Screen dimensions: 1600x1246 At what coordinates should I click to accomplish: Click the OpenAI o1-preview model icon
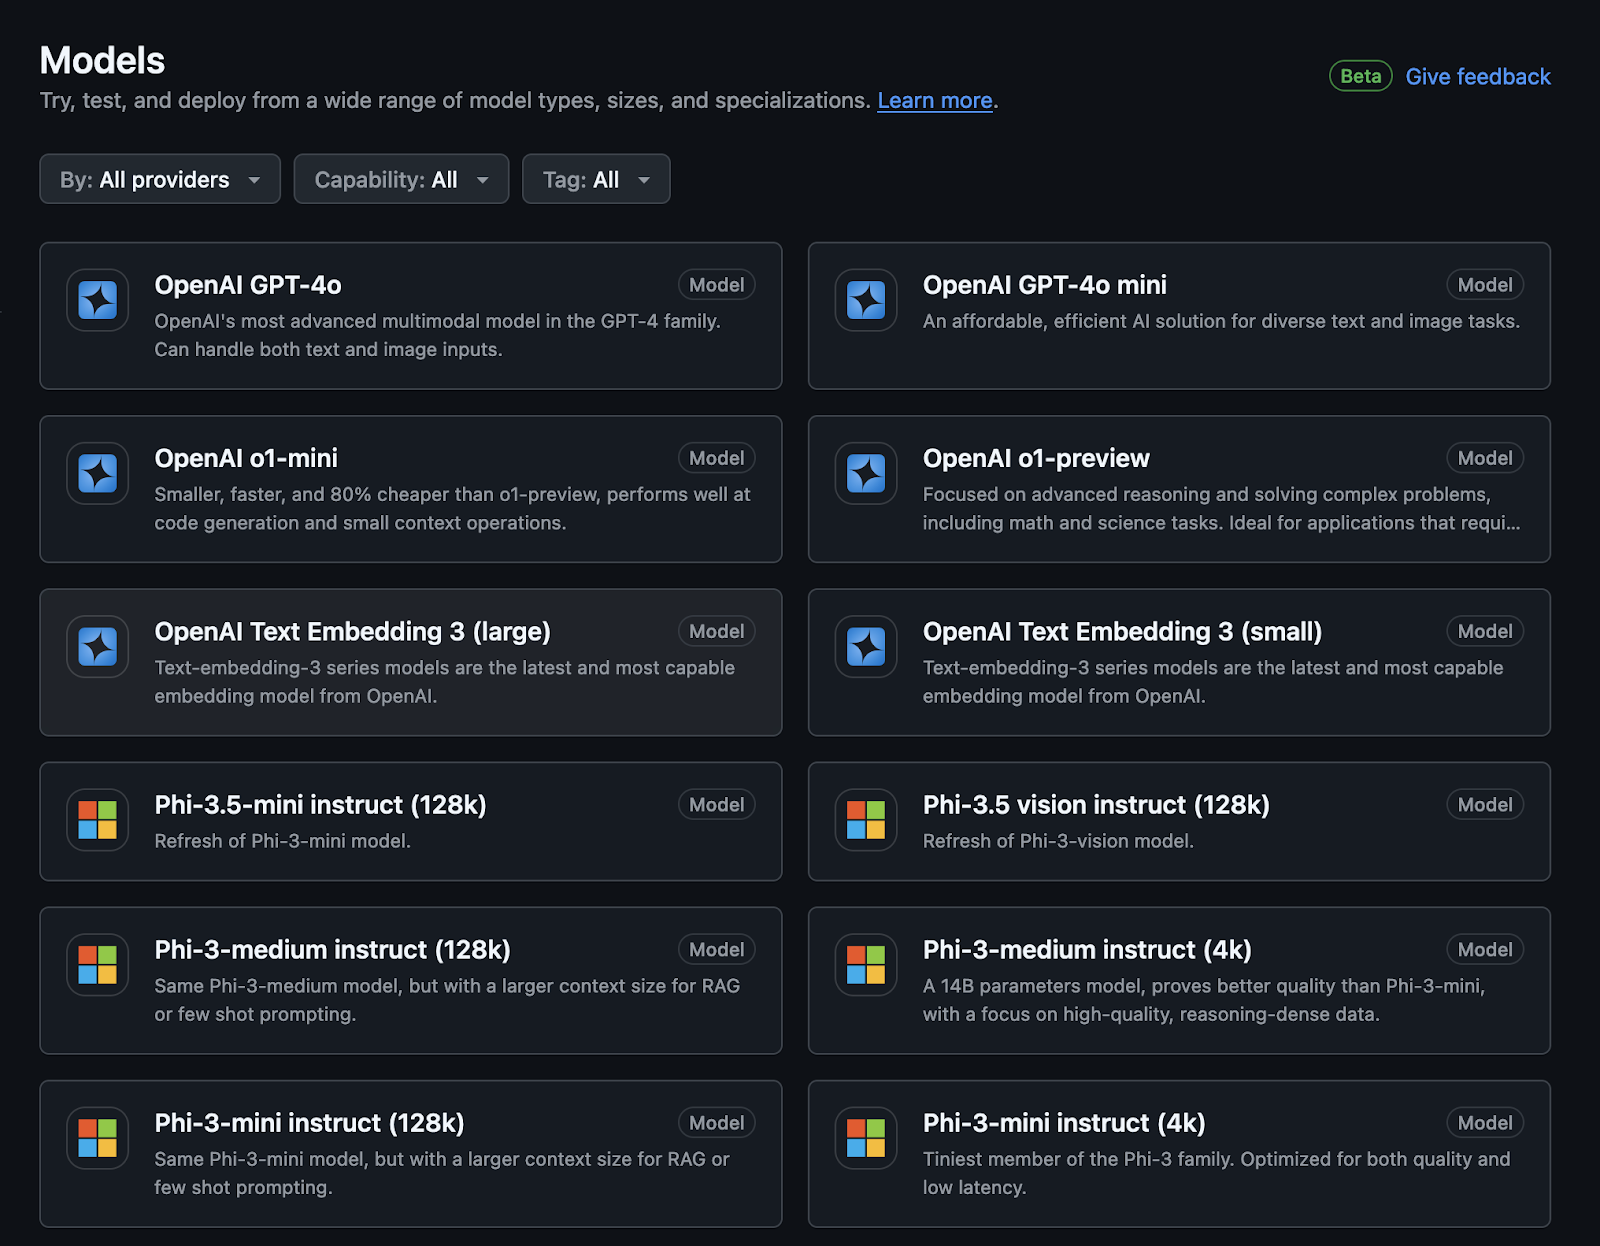pyautogui.click(x=866, y=473)
